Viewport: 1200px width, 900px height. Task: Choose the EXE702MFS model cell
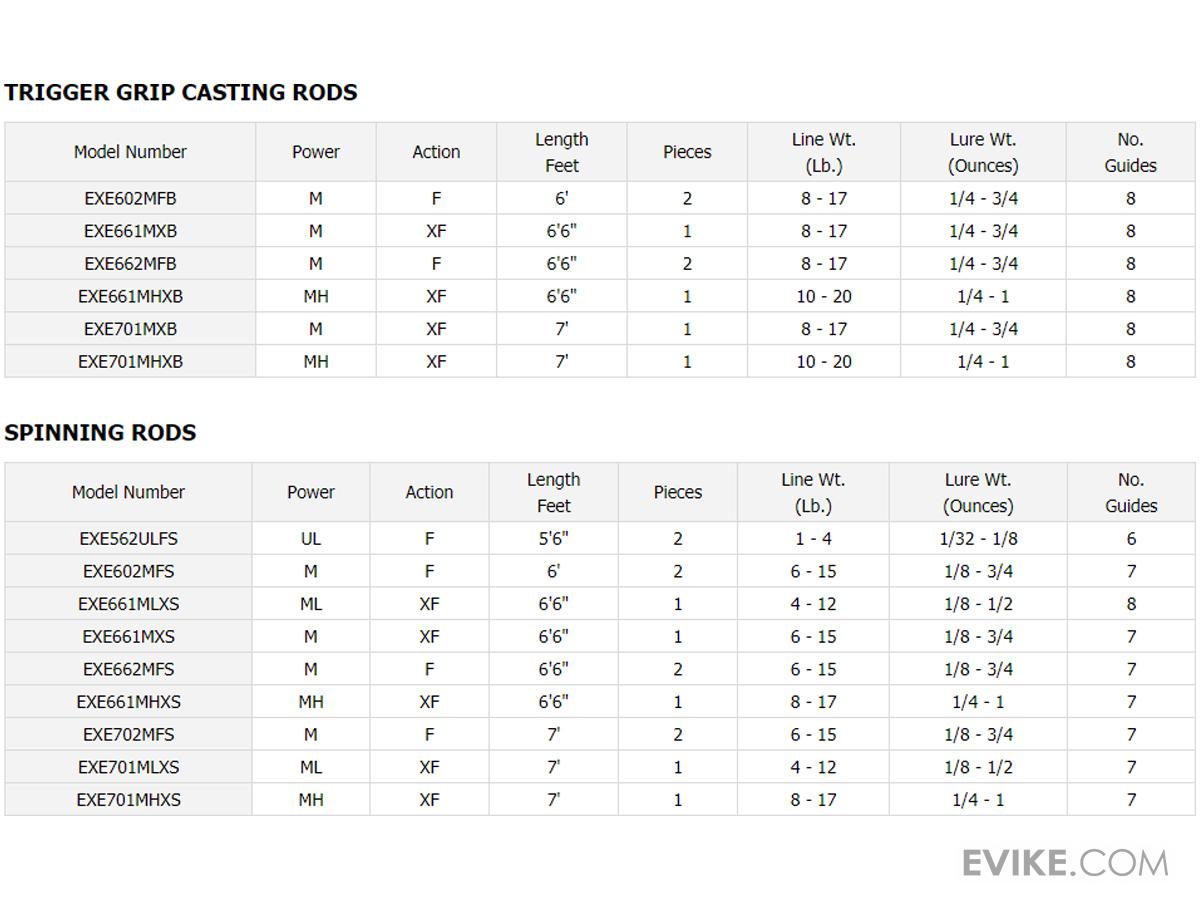click(128, 734)
